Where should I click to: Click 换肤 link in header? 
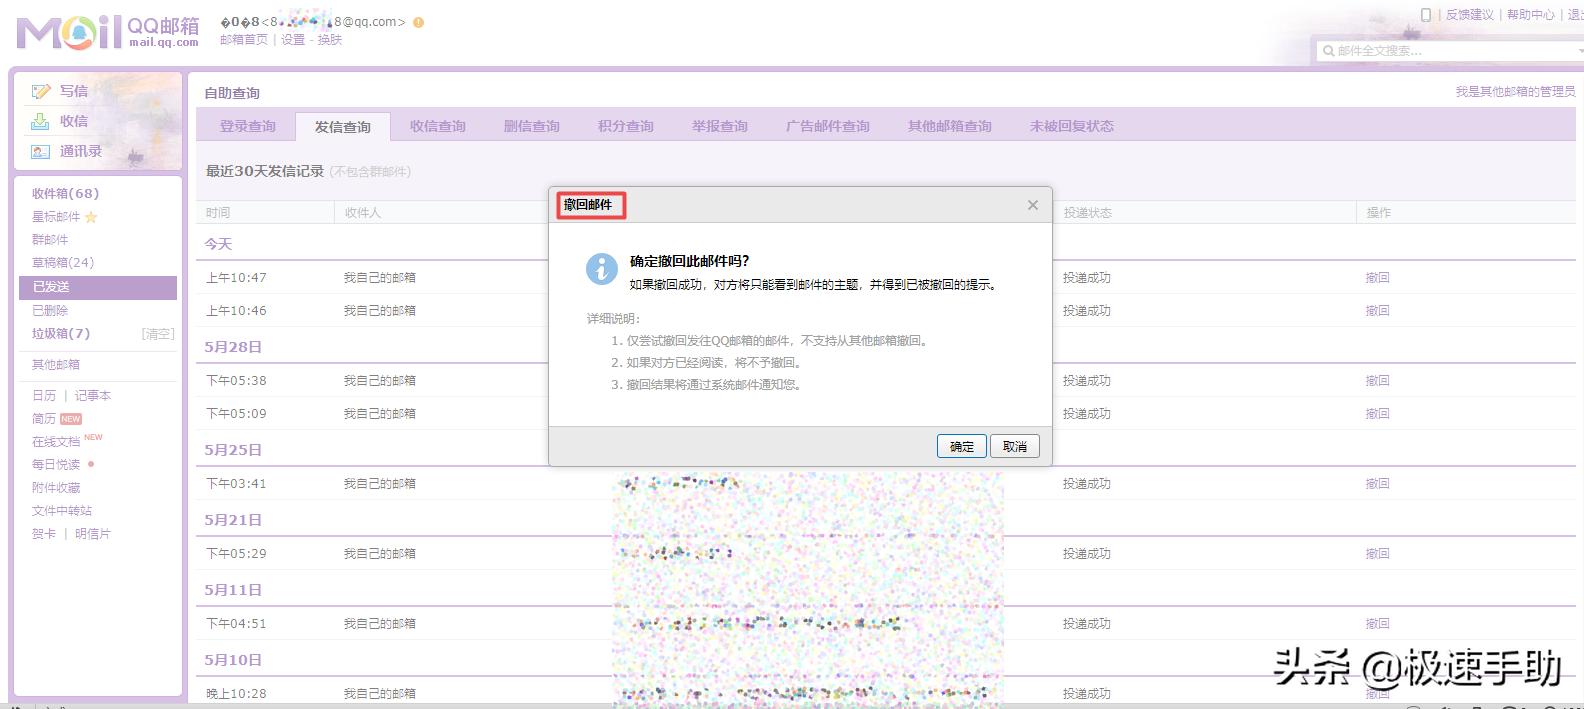(x=330, y=40)
